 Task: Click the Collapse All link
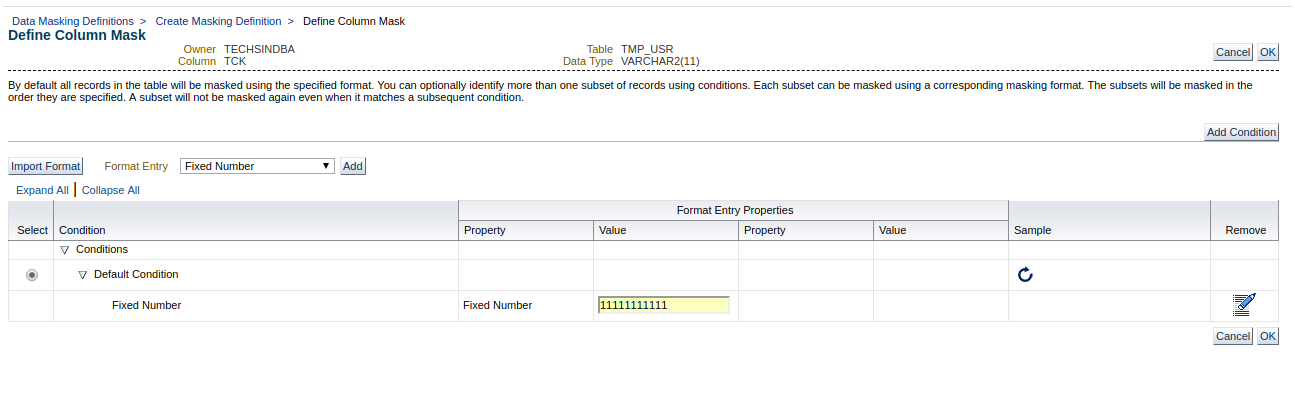click(x=110, y=190)
